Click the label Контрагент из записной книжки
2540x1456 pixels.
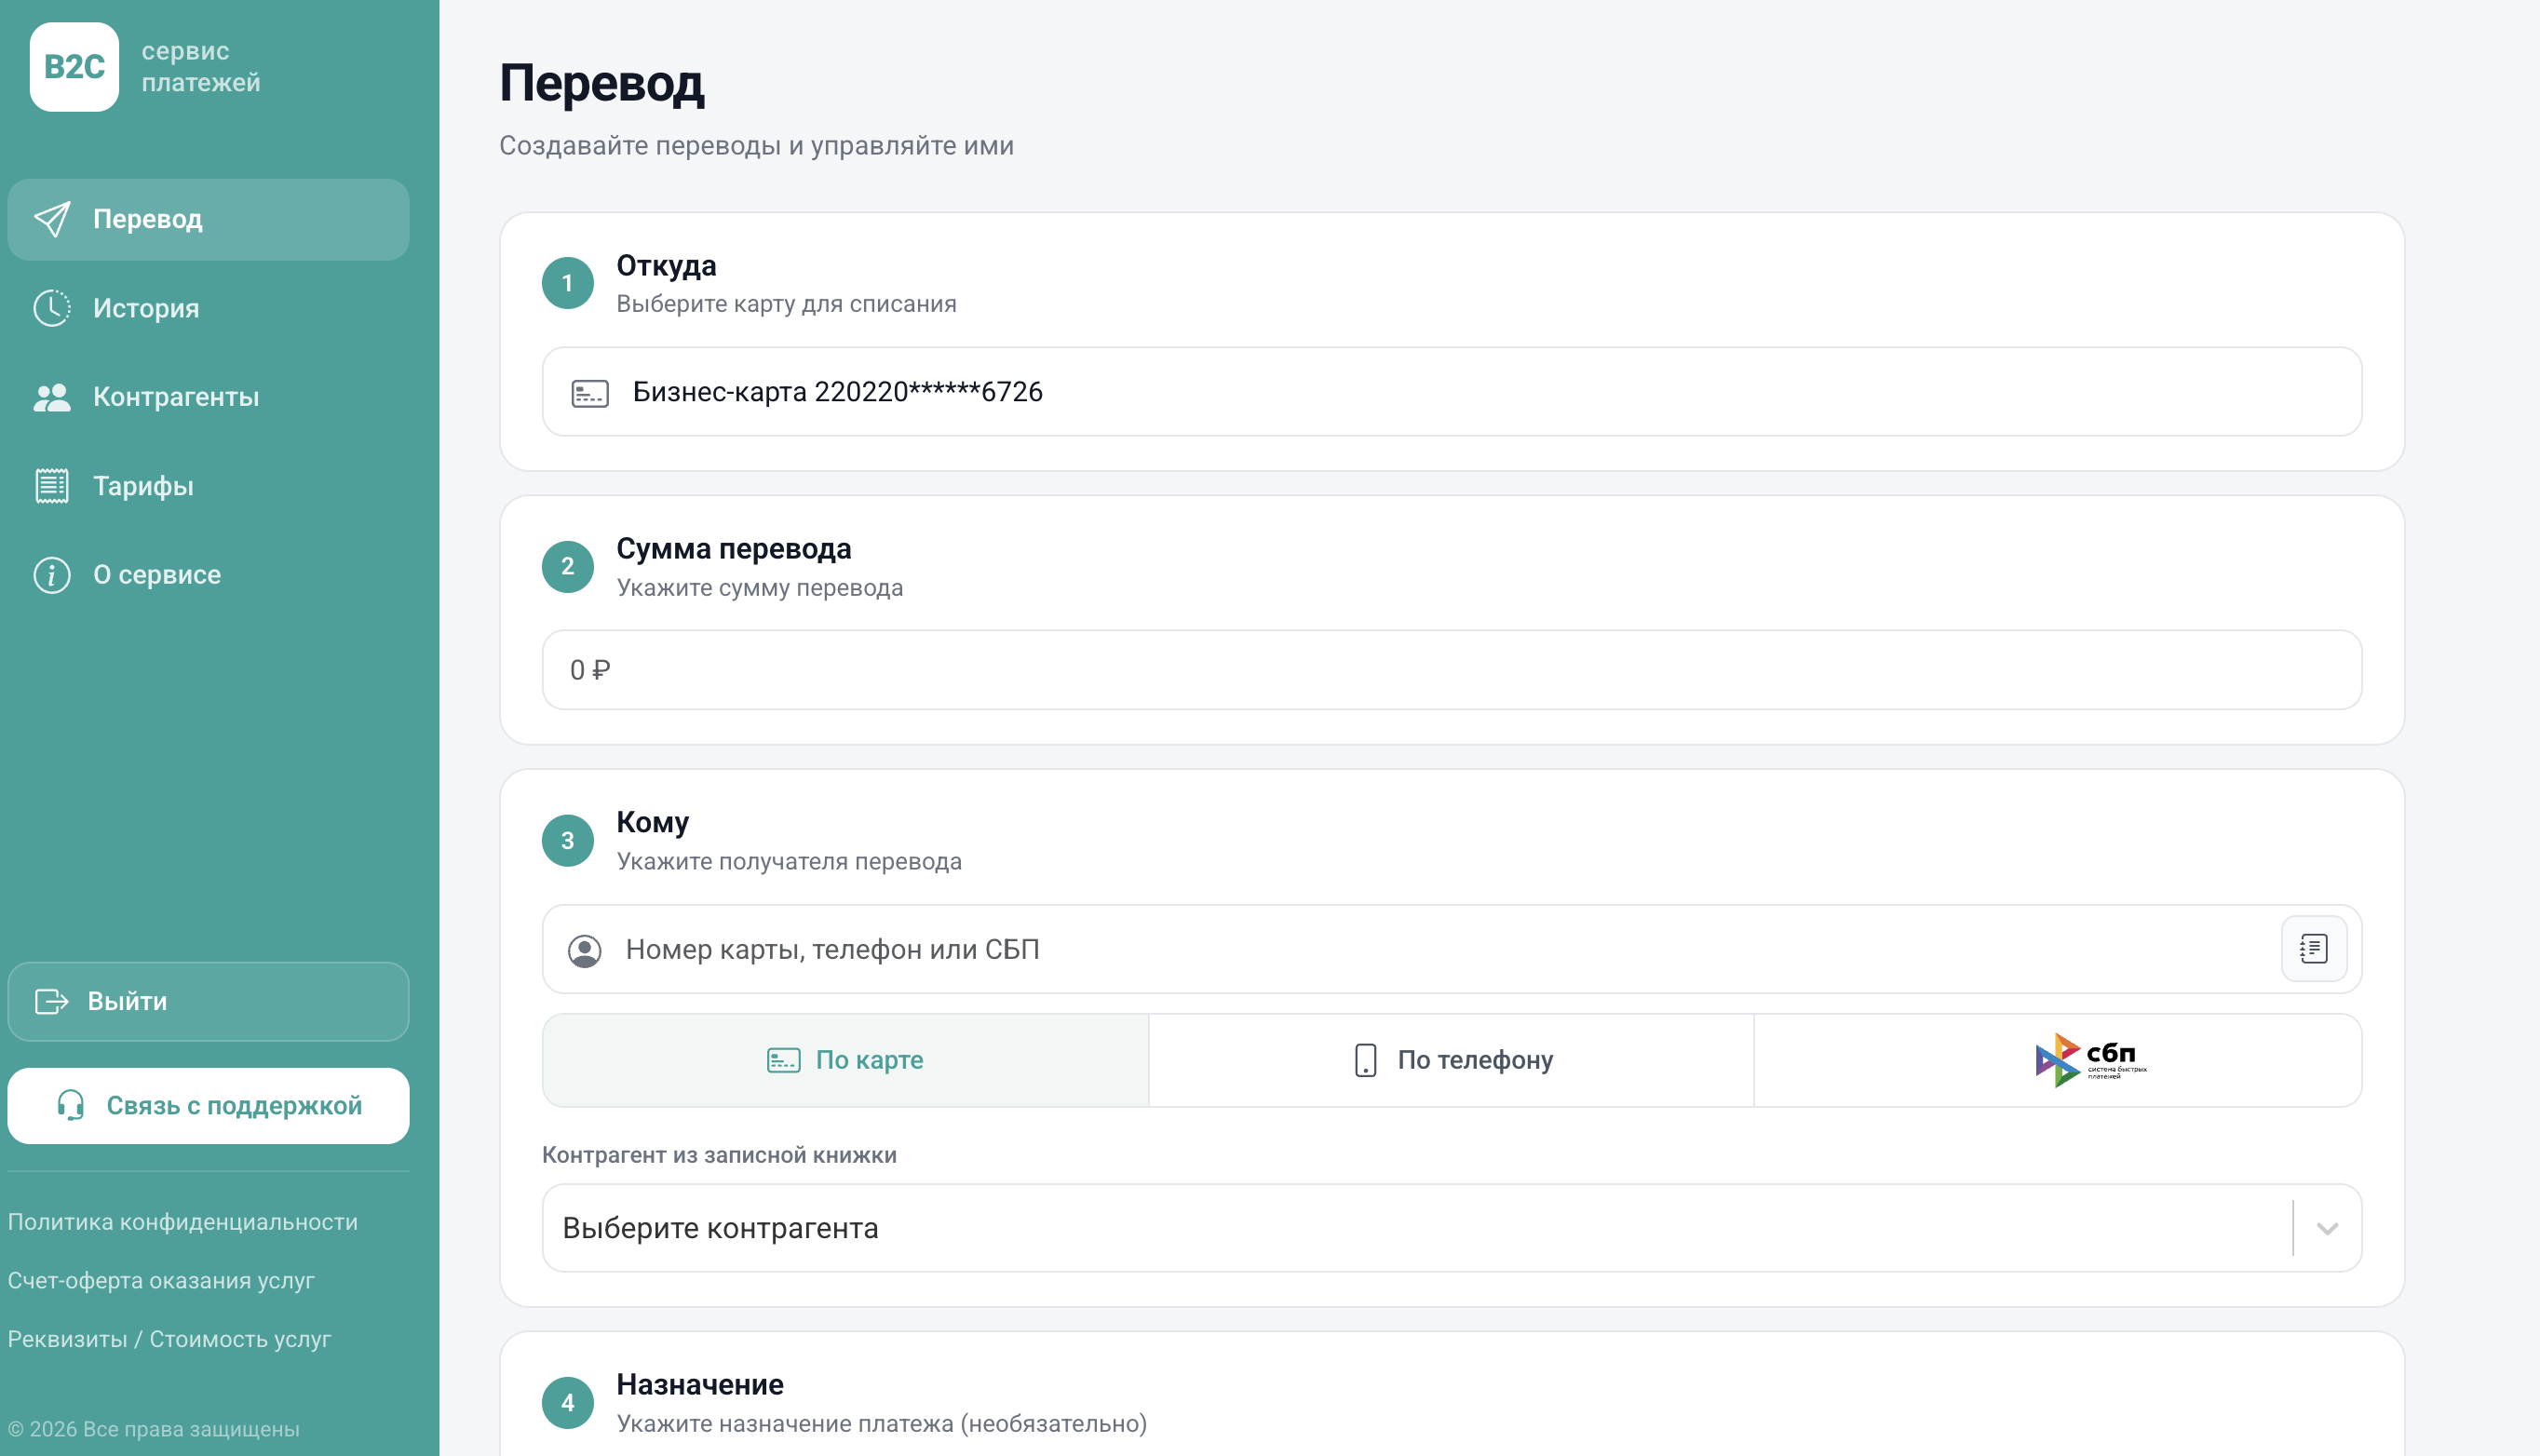(x=719, y=1155)
